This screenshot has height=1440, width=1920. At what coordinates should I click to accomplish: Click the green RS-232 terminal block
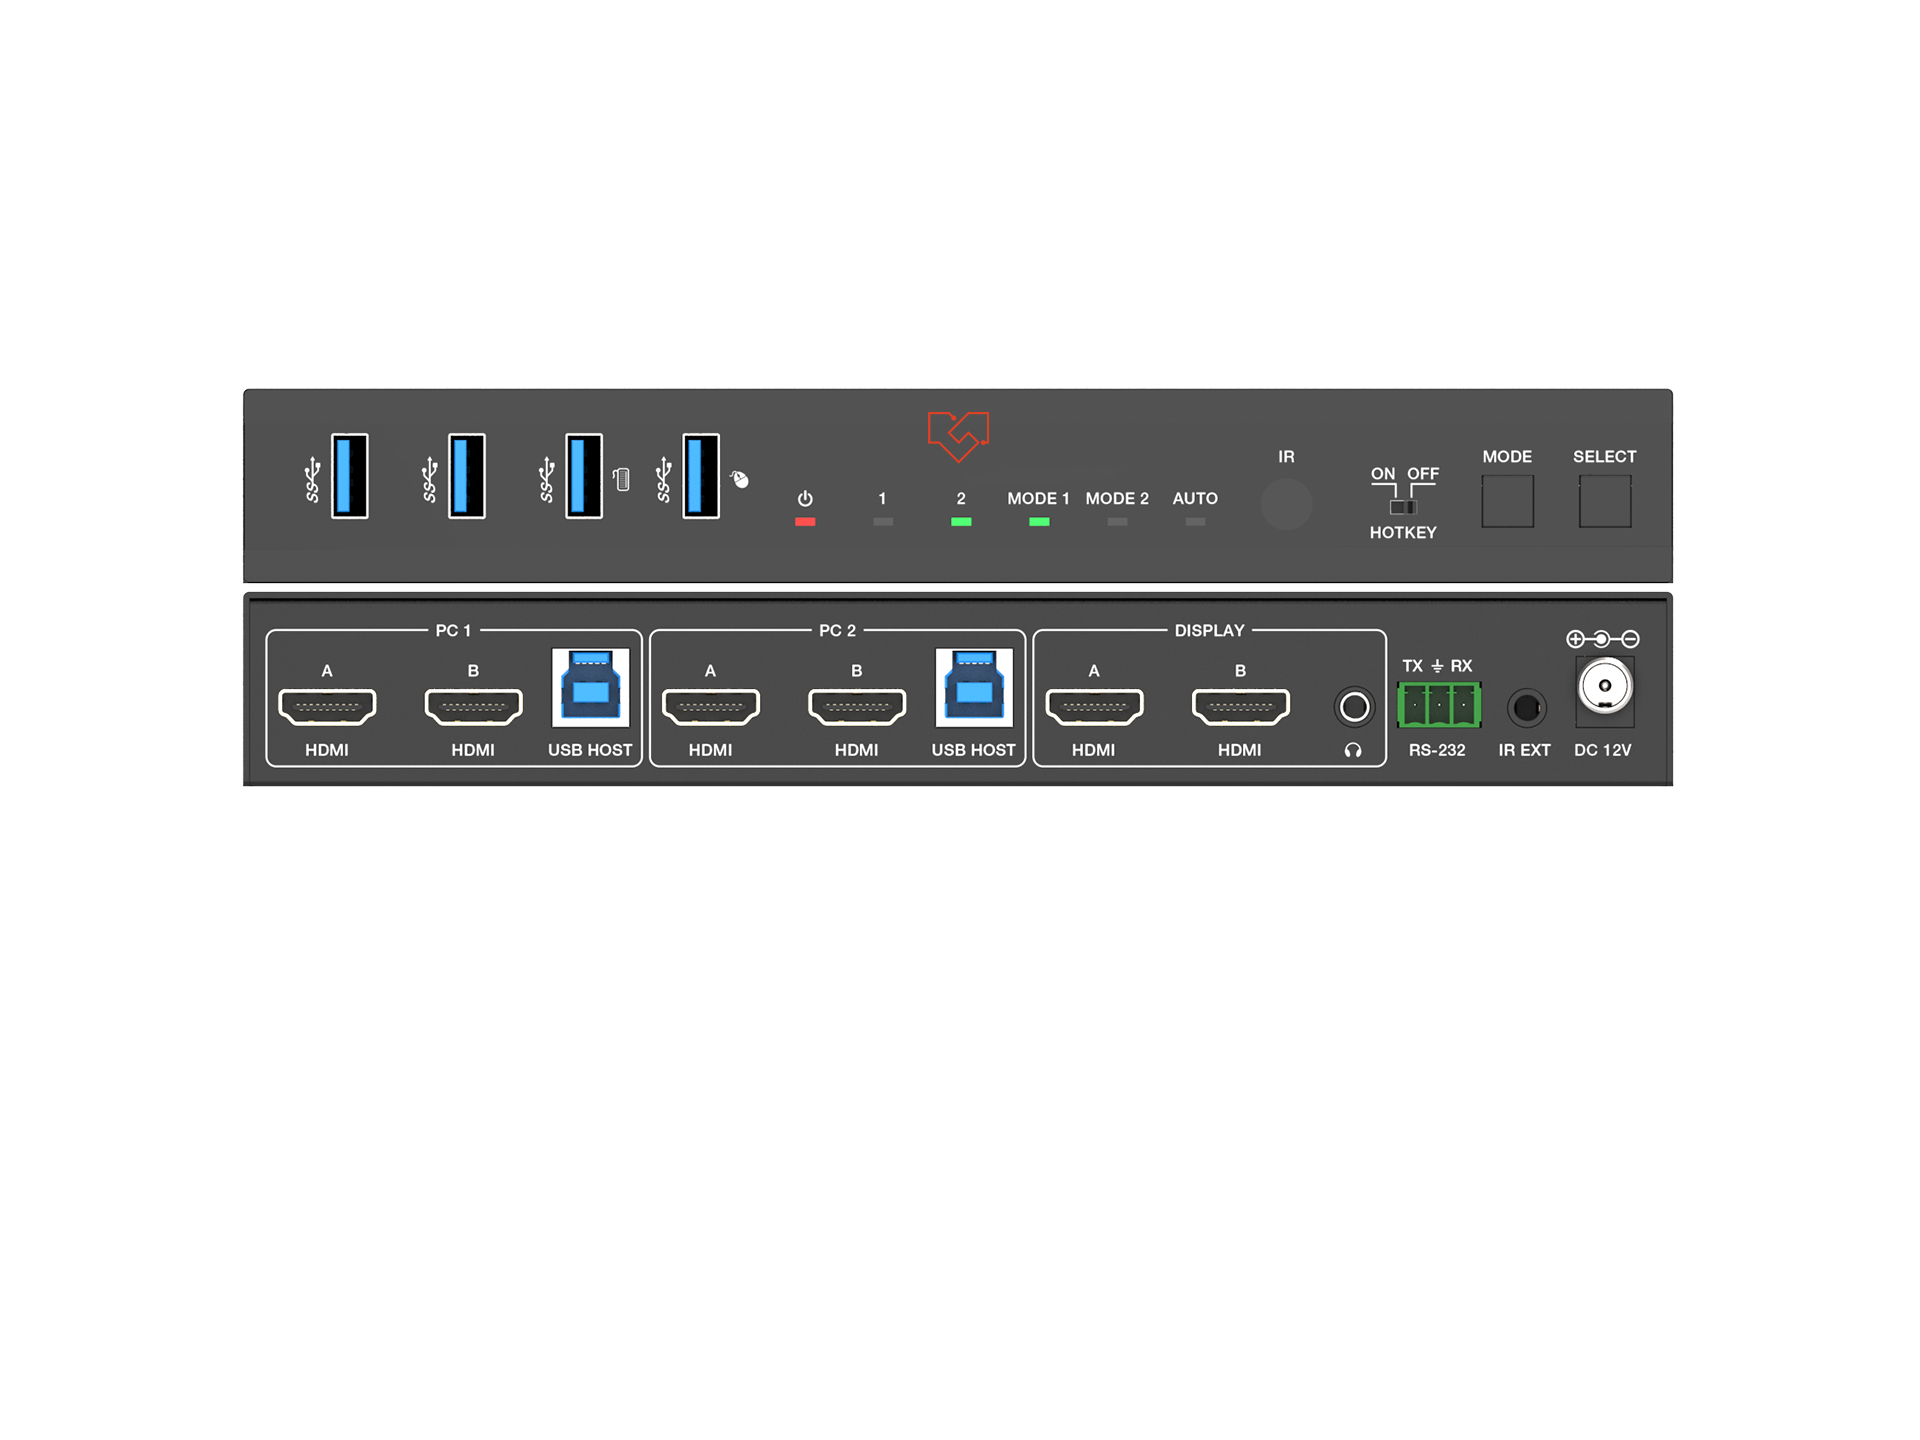click(x=1438, y=705)
